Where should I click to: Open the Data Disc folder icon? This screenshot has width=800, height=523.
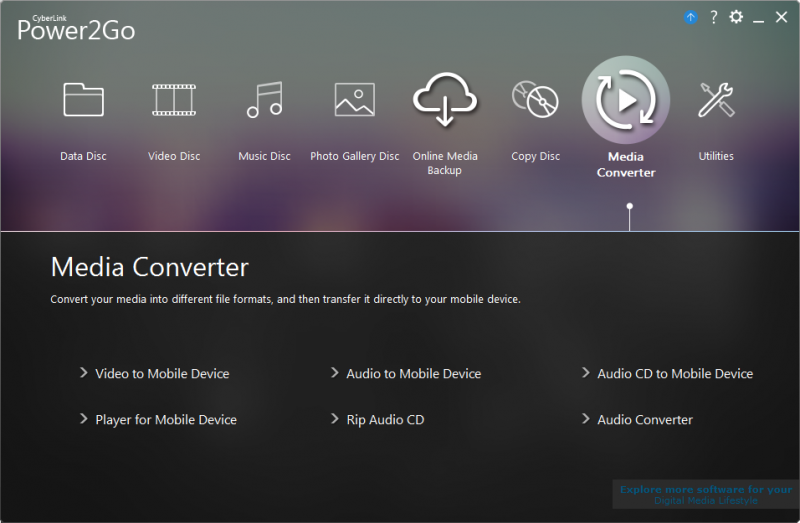[x=83, y=99]
